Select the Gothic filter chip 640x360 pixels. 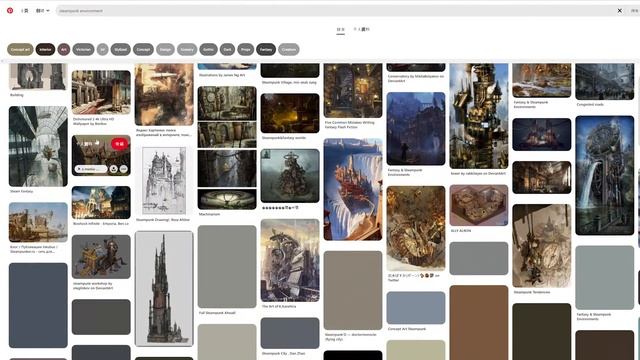[209, 49]
